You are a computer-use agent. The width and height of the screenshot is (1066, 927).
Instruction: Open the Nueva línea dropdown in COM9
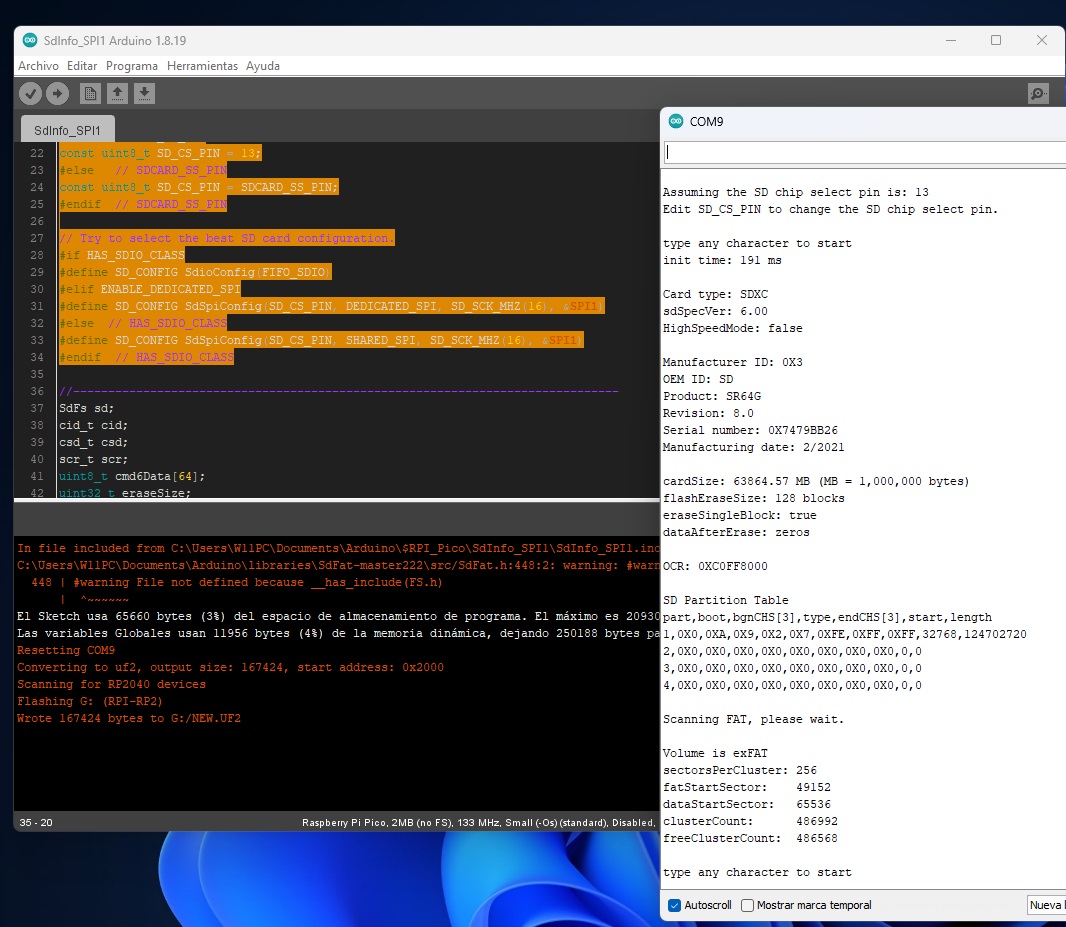(1046, 905)
